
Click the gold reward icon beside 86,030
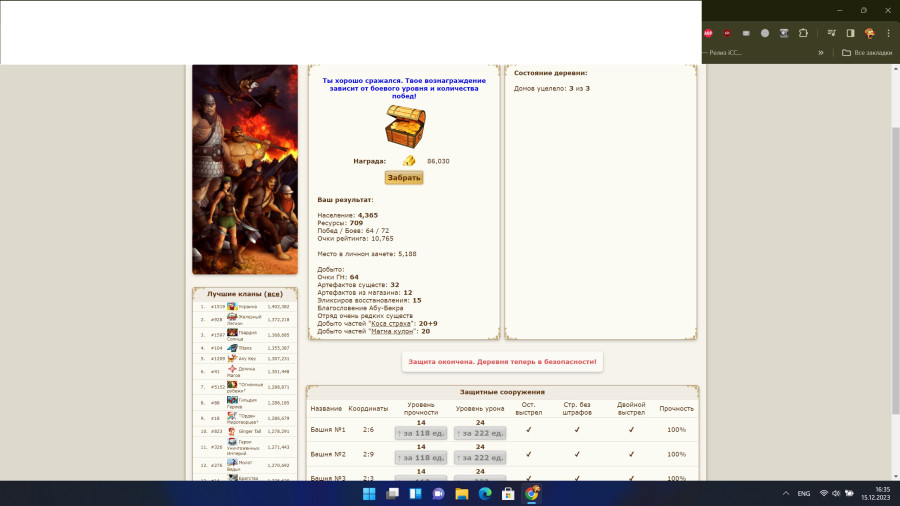(409, 161)
